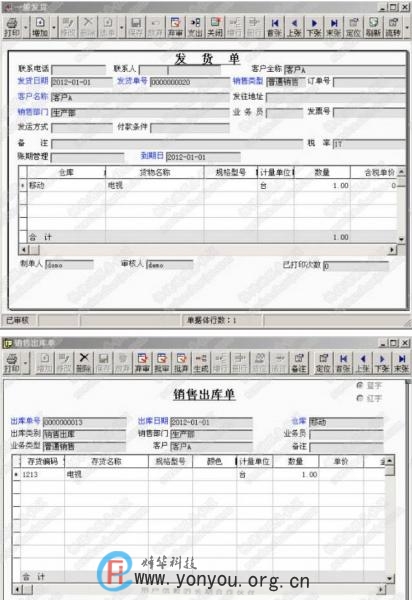The height and width of the screenshot is (600, 412).
Task: Select the 红字 radio button
Action: (x=370, y=398)
